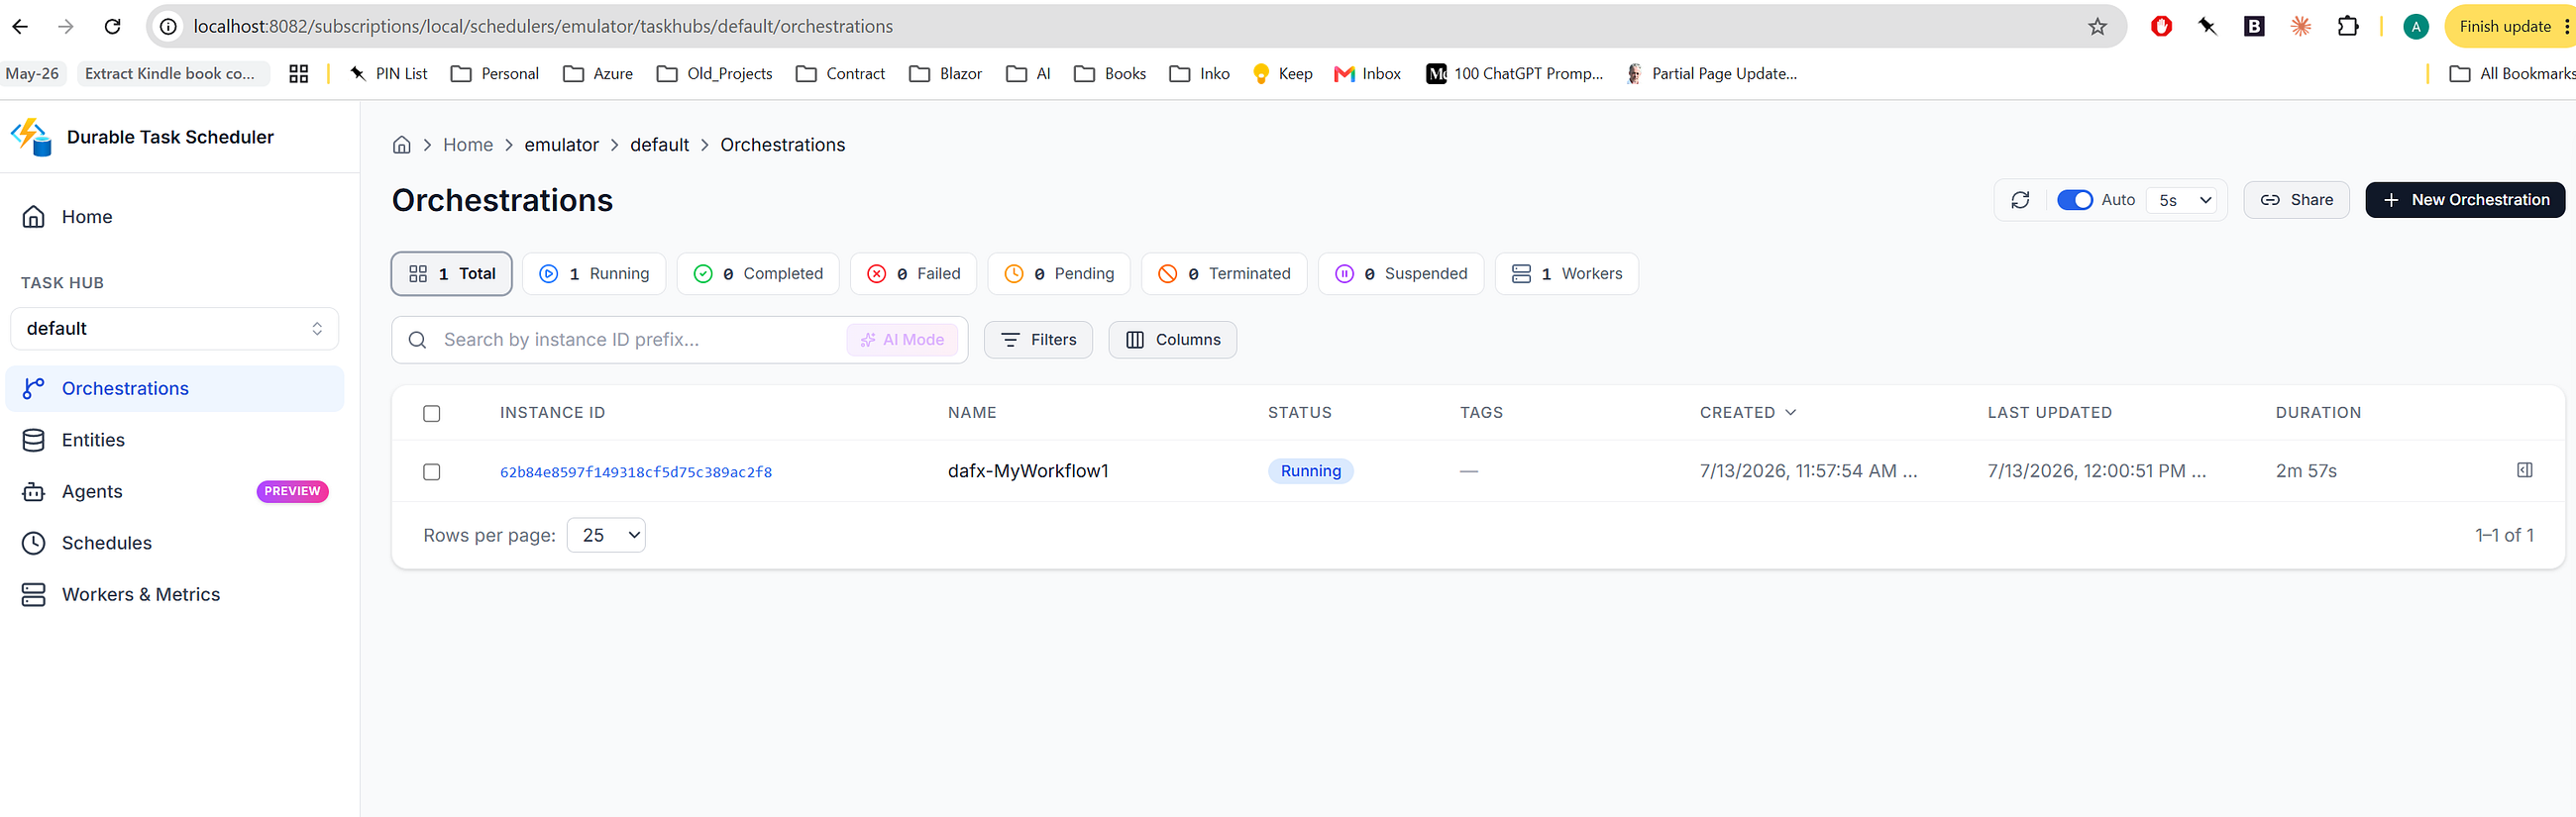Image resolution: width=2576 pixels, height=817 pixels.
Task: Open the All Bookmarks folder
Action: click(x=2512, y=74)
